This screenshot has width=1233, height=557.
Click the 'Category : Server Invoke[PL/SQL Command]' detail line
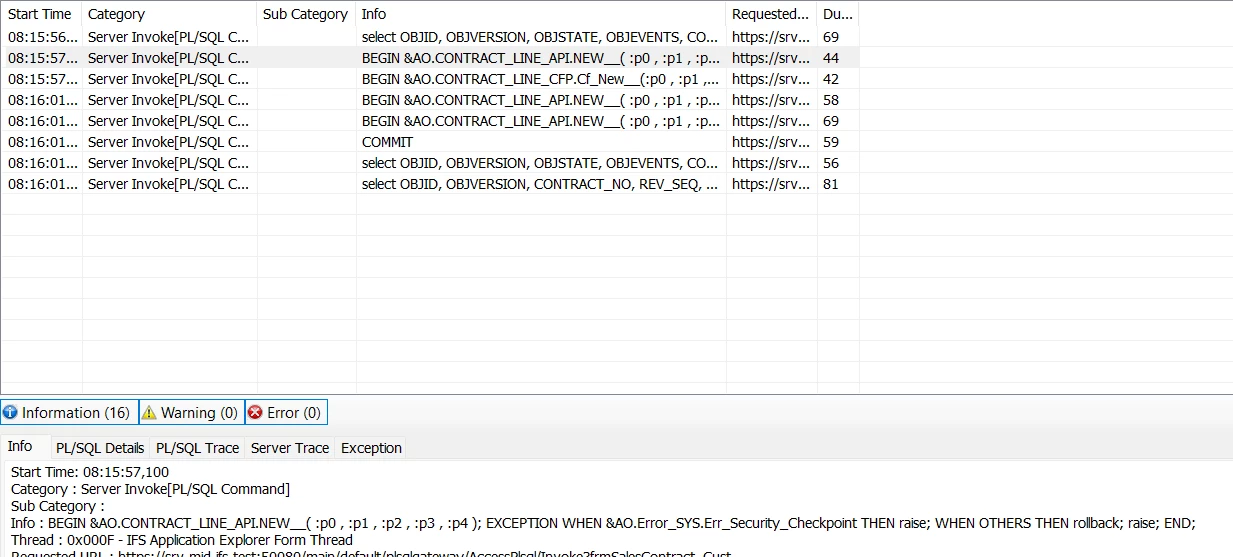(150, 489)
